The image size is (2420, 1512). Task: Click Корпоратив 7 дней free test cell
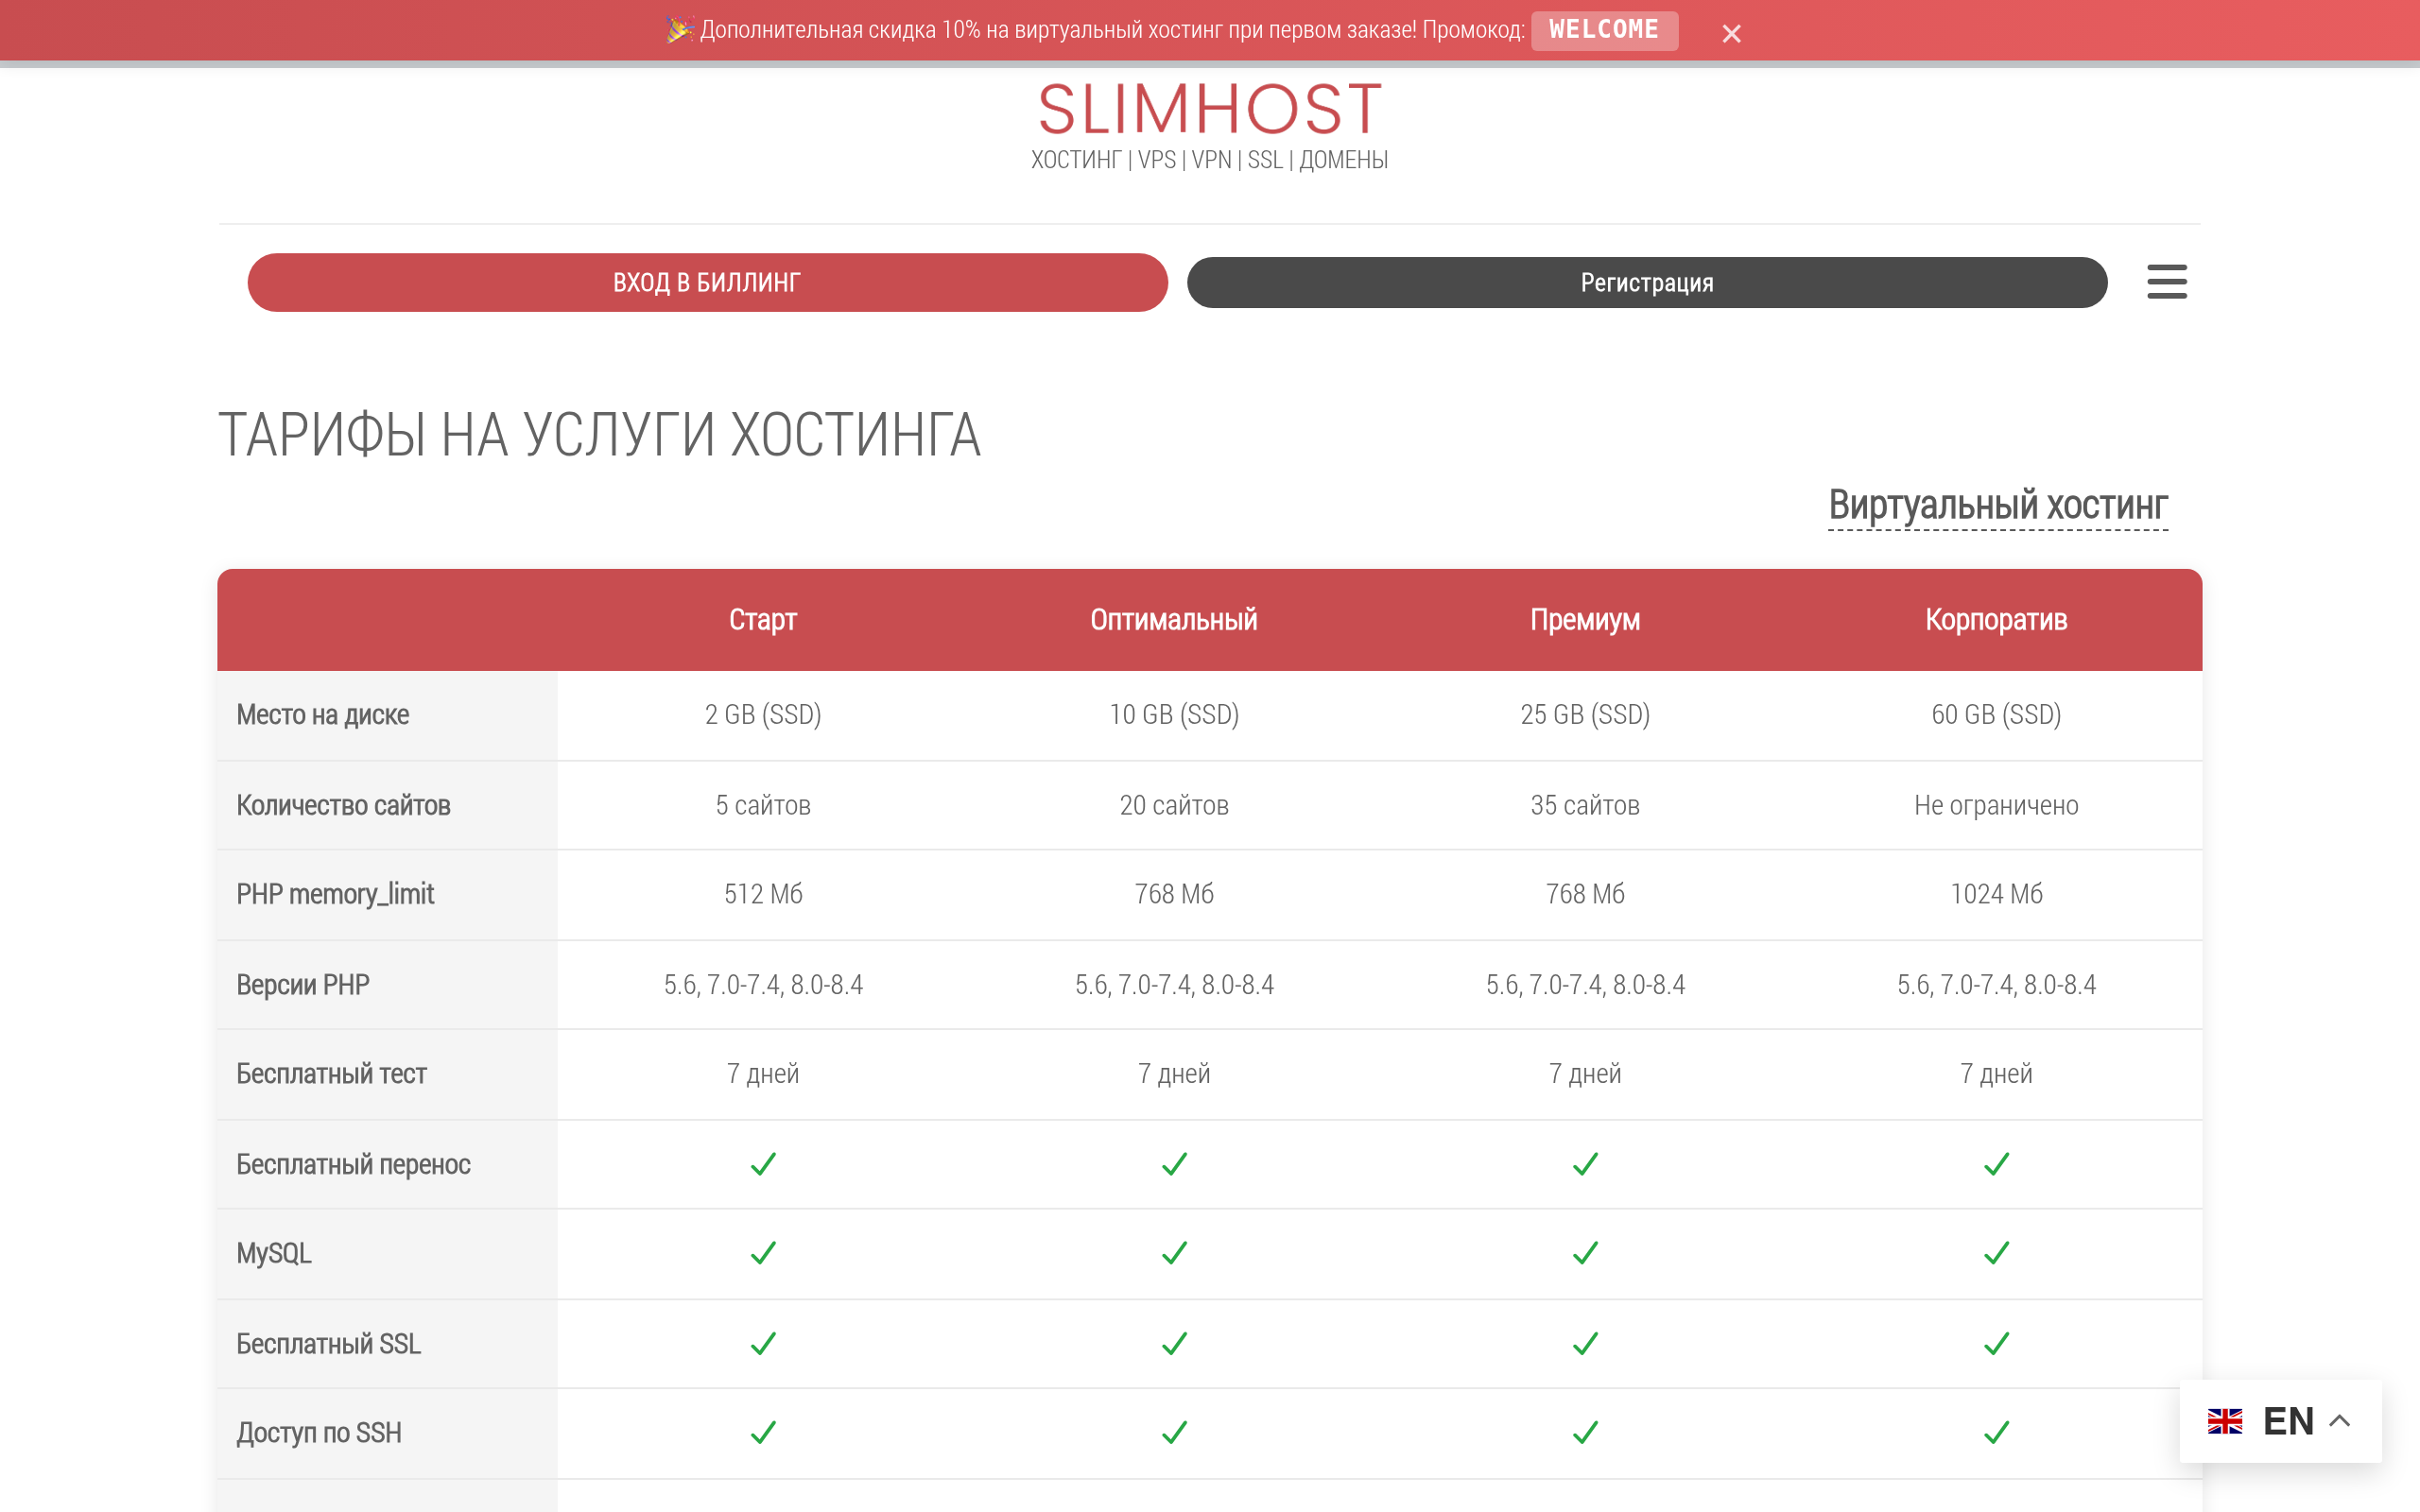[1996, 1074]
